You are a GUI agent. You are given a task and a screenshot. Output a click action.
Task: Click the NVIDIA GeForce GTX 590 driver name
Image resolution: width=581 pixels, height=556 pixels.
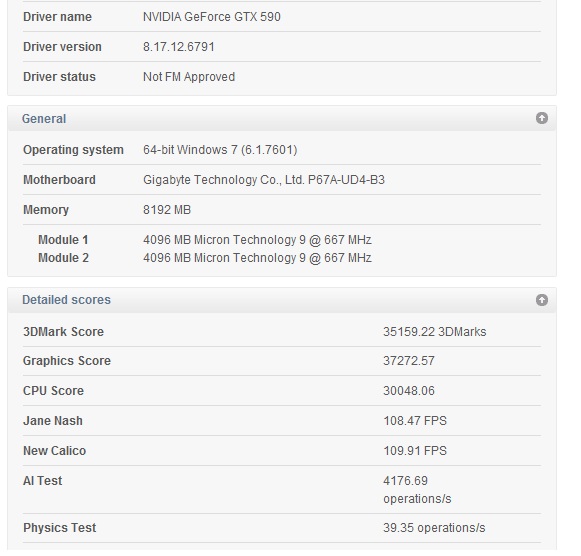pyautogui.click(x=212, y=17)
